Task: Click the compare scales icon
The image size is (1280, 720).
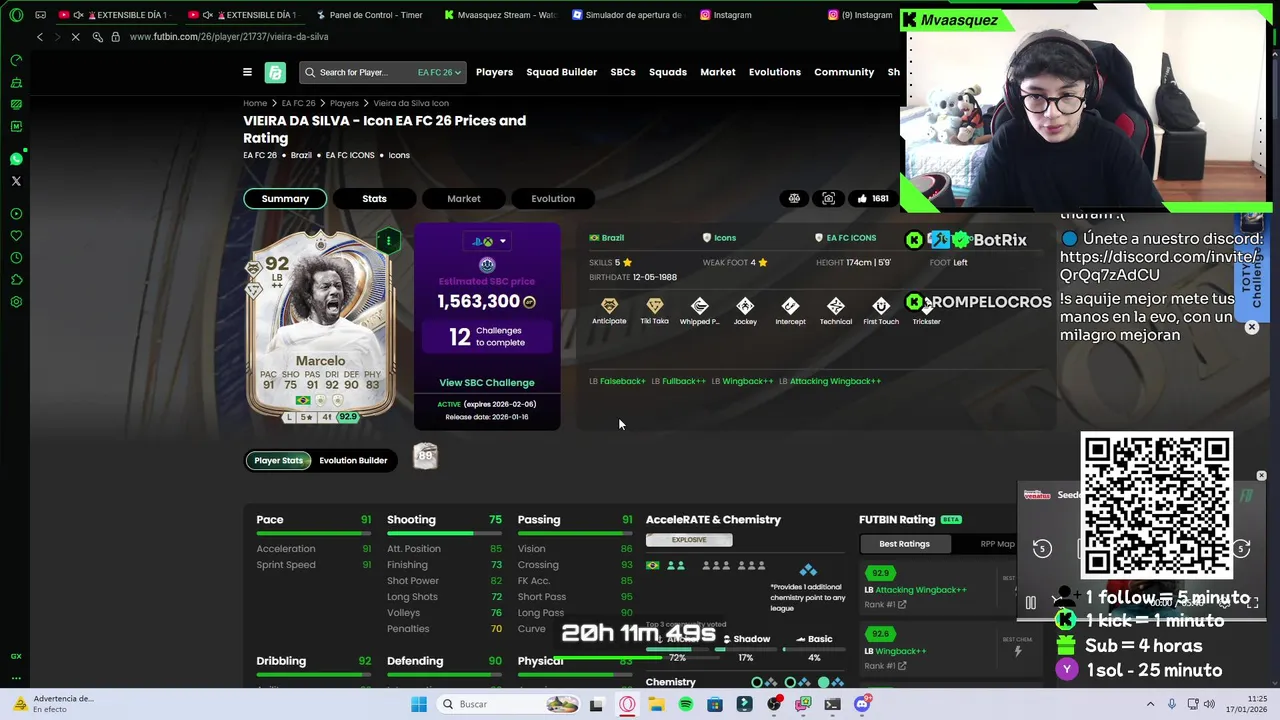Action: pyautogui.click(x=794, y=198)
